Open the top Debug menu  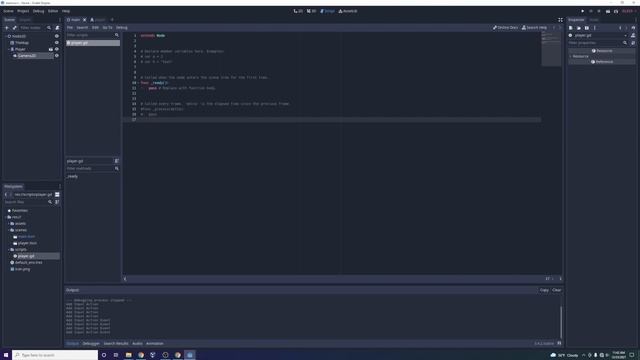pyautogui.click(x=38, y=11)
